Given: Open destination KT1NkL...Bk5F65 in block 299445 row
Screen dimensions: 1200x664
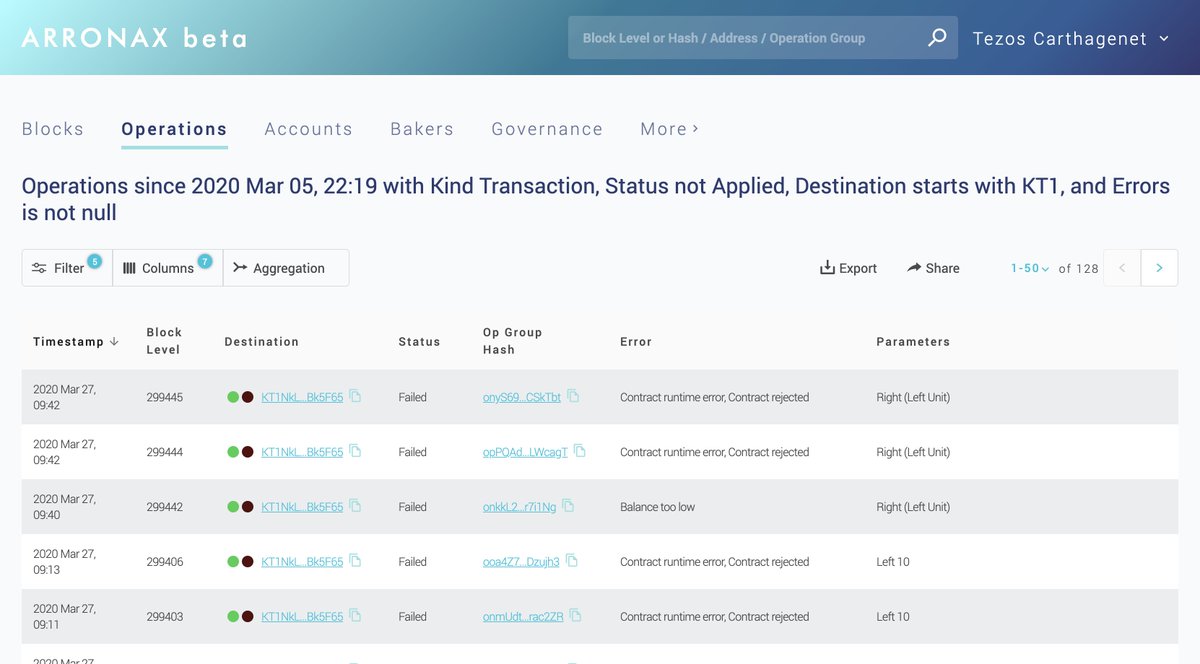Looking at the screenshot, I should [x=302, y=397].
